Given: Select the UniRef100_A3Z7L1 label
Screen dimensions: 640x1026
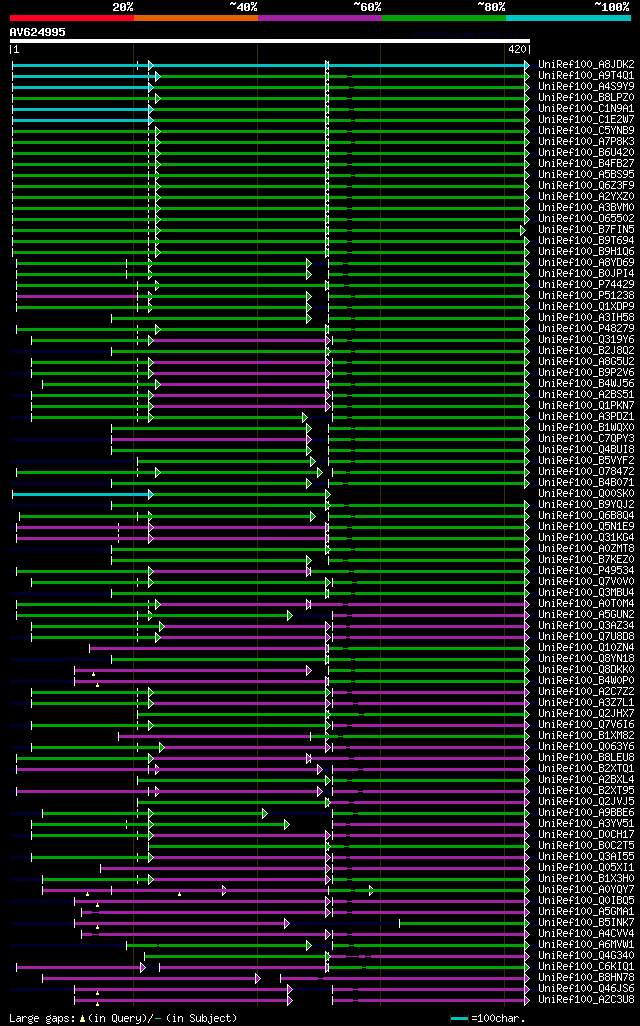Looking at the screenshot, I should coord(586,703).
